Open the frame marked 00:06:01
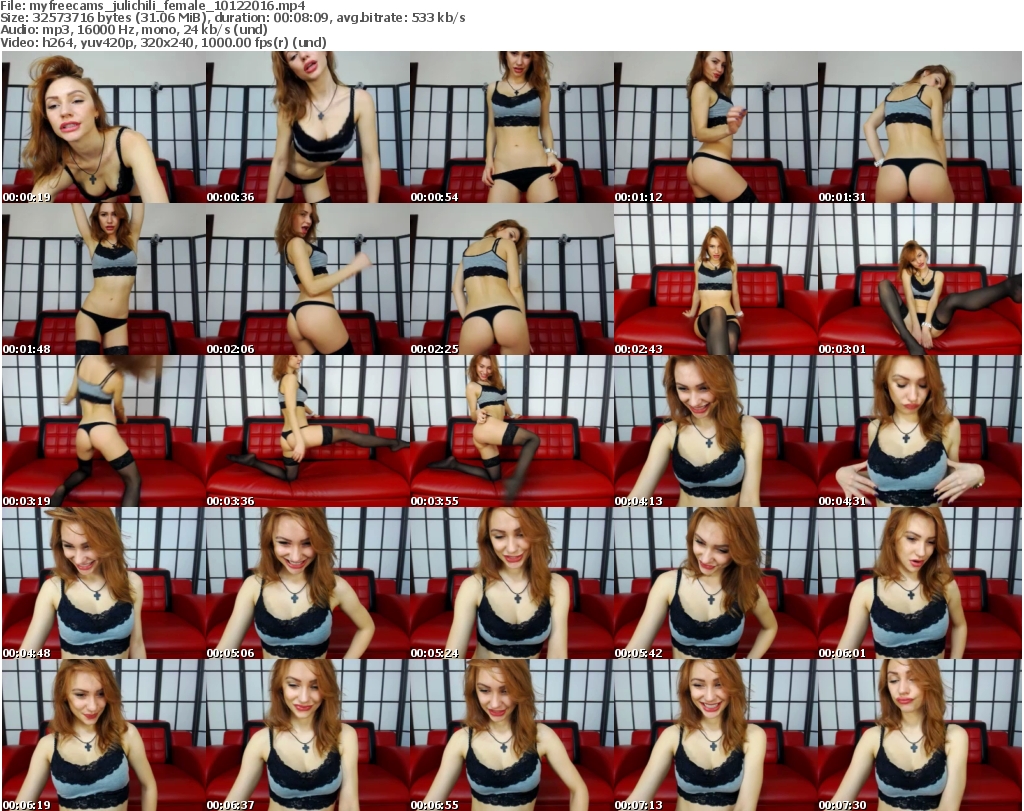The width and height of the screenshot is (1024, 811). (x=919, y=583)
